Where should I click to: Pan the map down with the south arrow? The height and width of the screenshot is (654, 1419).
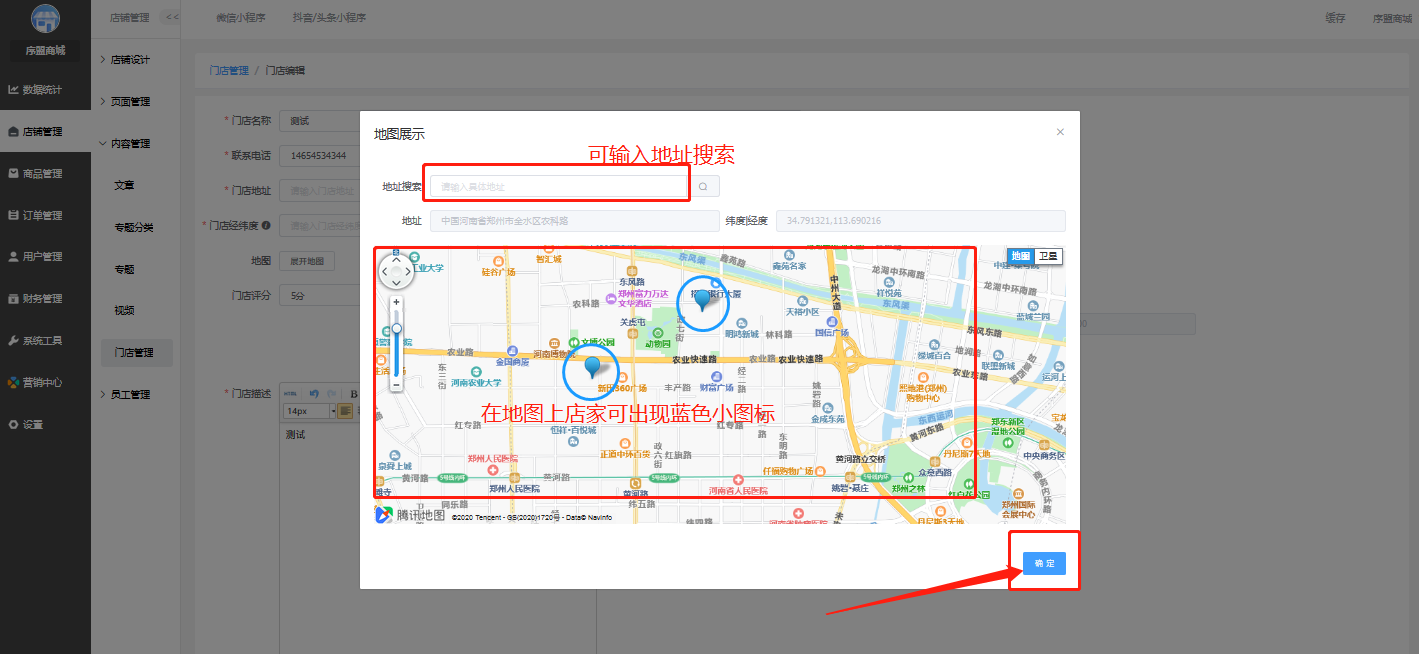397,283
